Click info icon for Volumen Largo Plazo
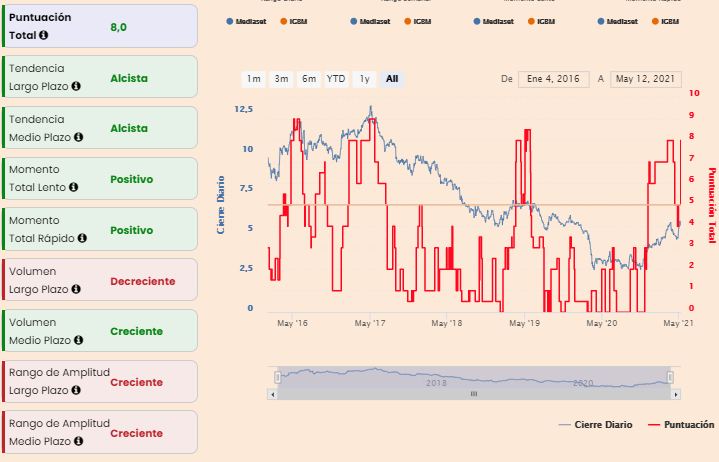 click(x=76, y=289)
